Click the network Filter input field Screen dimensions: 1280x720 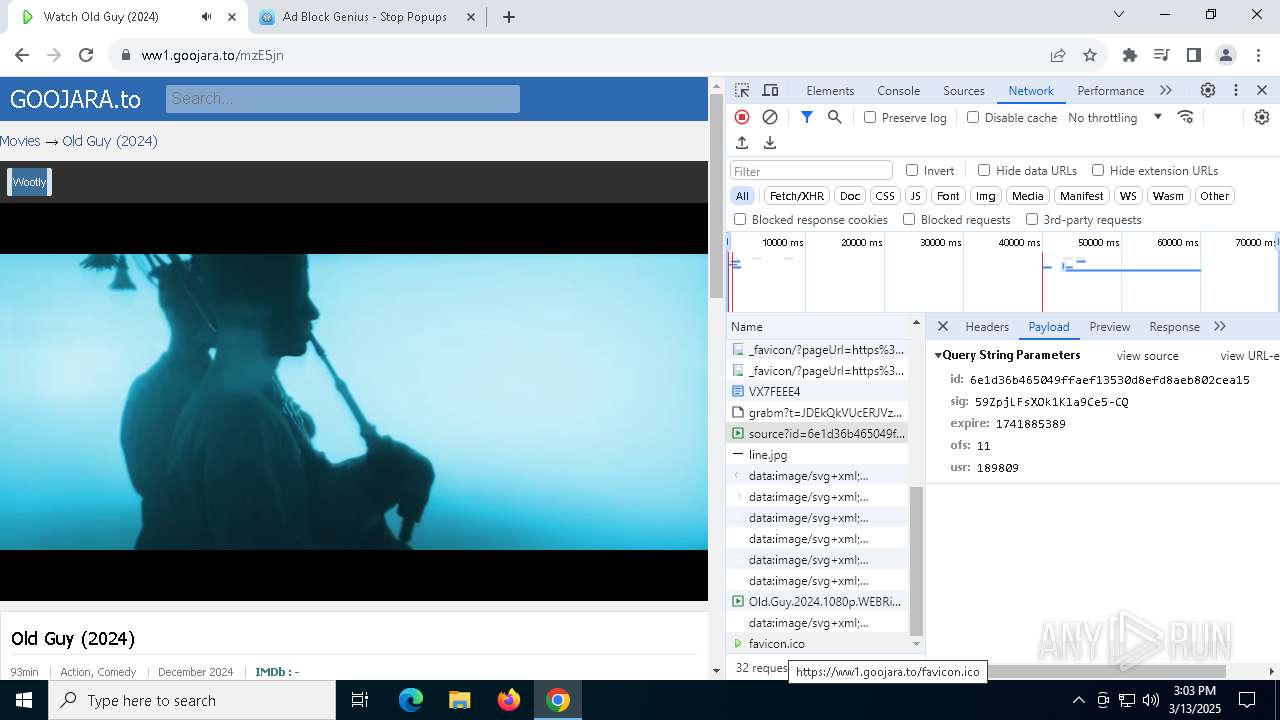point(811,171)
